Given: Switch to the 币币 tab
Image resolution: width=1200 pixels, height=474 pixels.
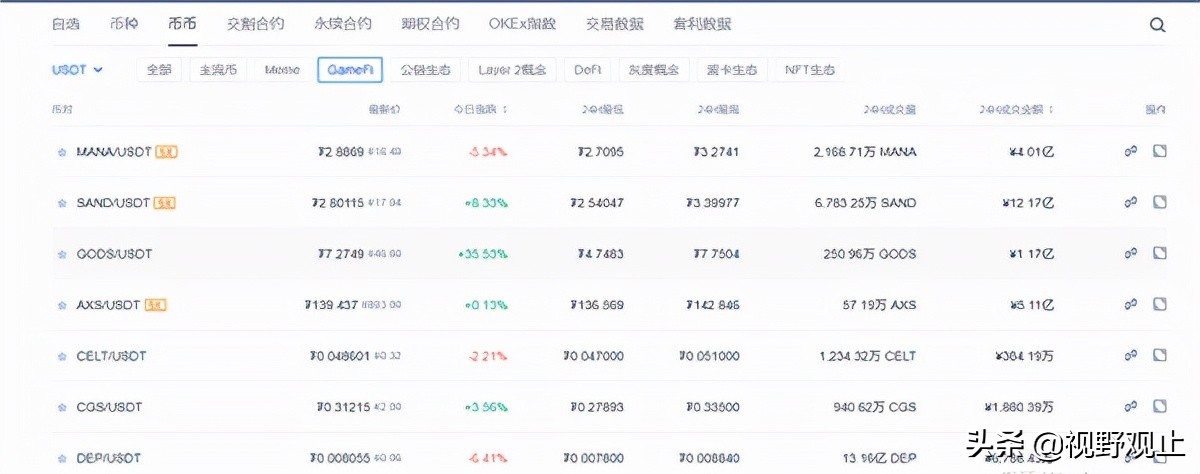Looking at the screenshot, I should (x=183, y=24).
